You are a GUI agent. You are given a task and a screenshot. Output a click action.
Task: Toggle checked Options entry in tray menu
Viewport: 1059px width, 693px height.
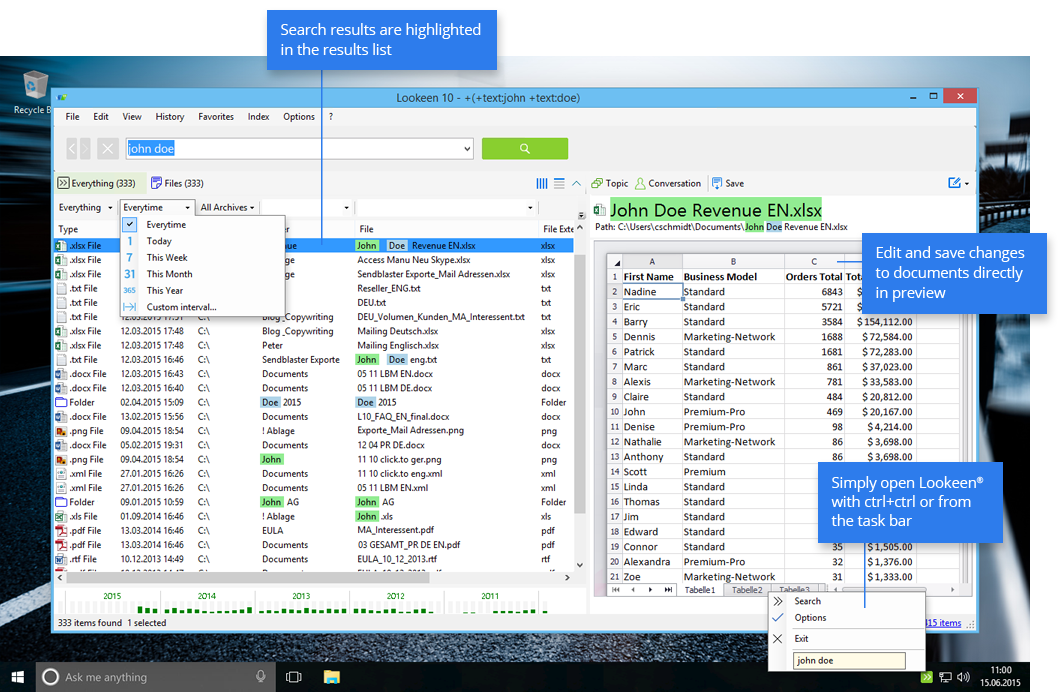point(810,618)
